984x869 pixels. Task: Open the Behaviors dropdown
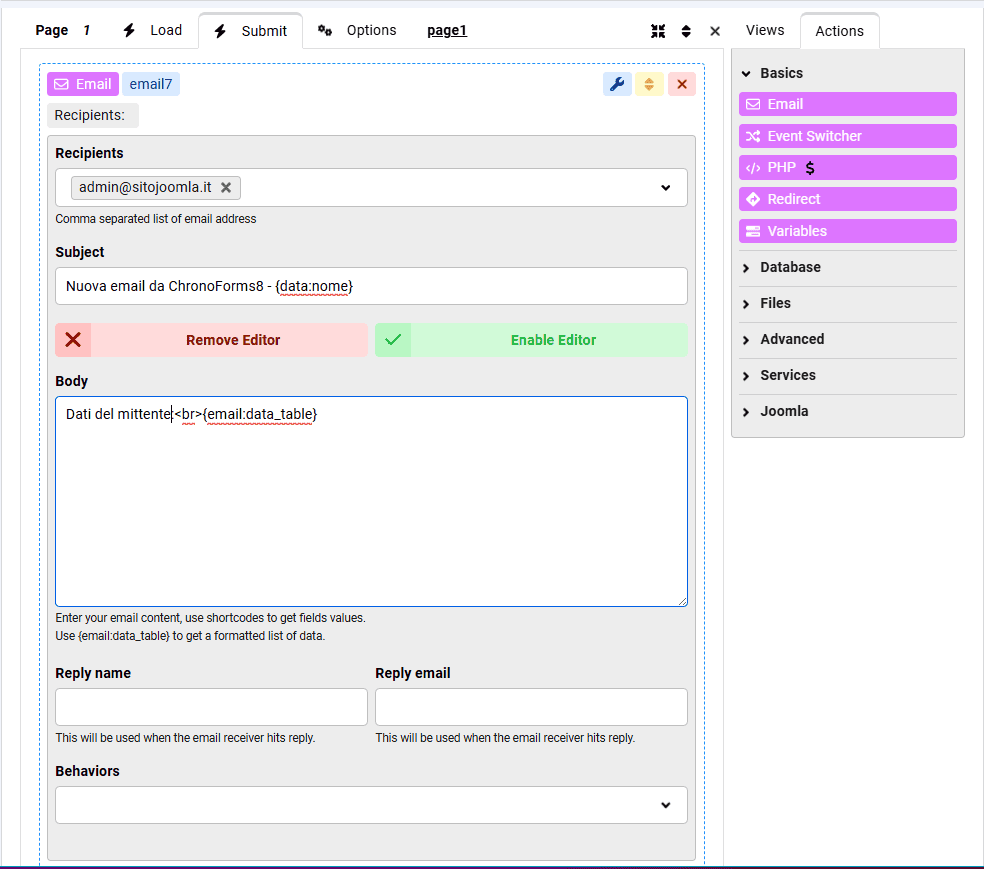666,805
